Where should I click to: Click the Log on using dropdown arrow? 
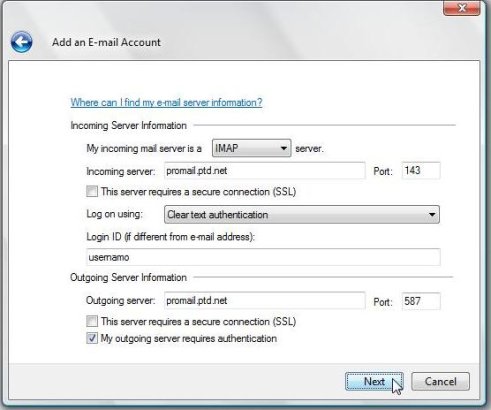pos(432,214)
